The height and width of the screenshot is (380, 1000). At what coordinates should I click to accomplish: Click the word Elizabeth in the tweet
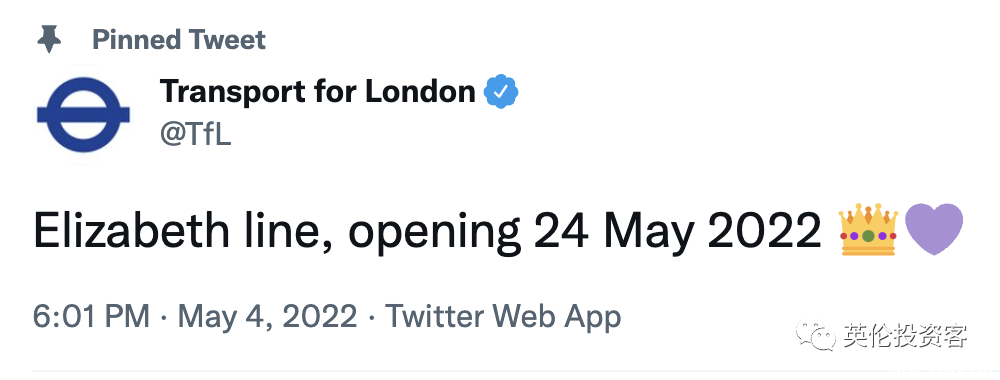click(x=131, y=230)
